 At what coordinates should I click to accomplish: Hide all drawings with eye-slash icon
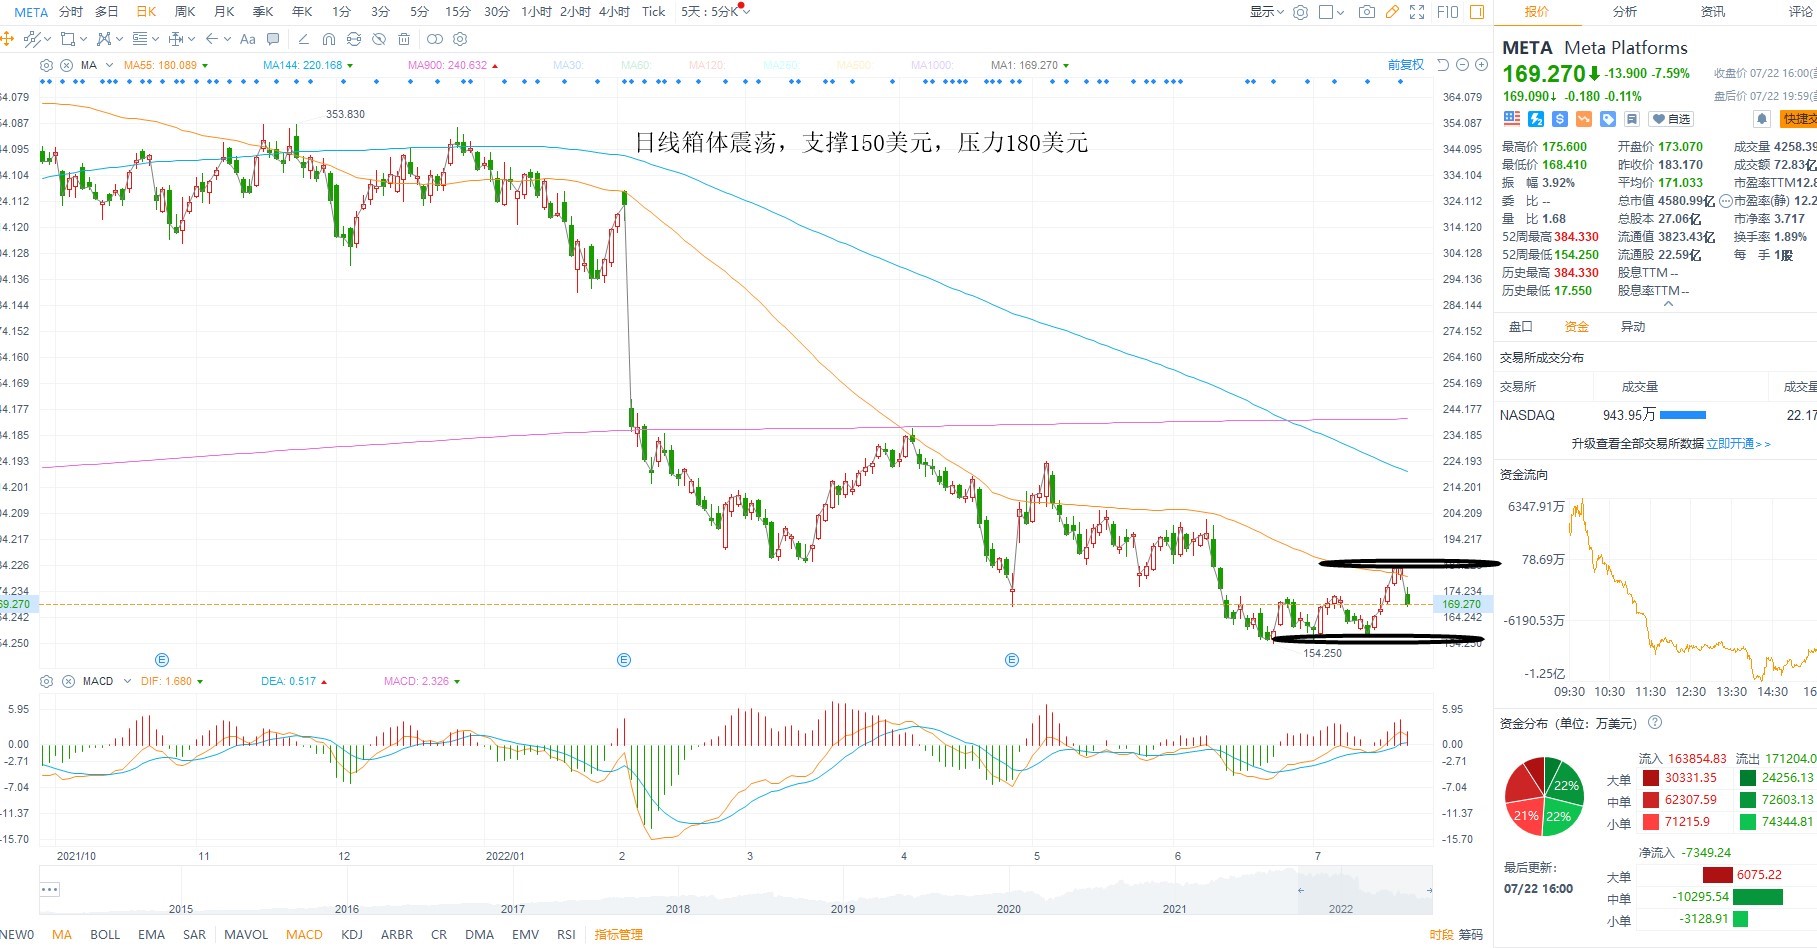379,39
